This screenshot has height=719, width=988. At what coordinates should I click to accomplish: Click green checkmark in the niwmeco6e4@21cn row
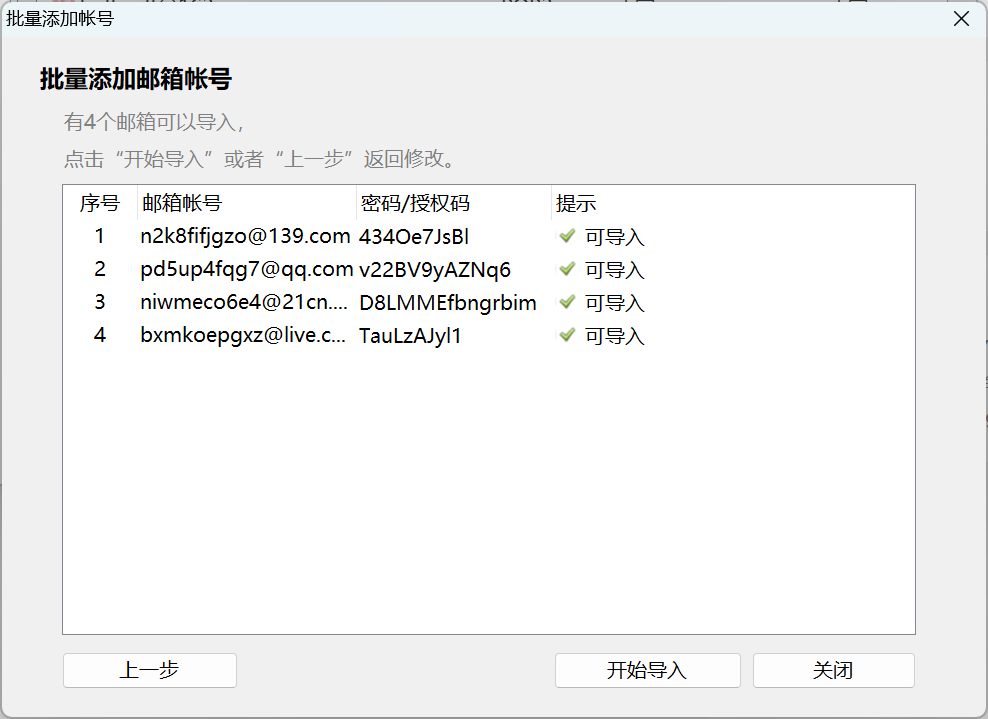pos(568,302)
